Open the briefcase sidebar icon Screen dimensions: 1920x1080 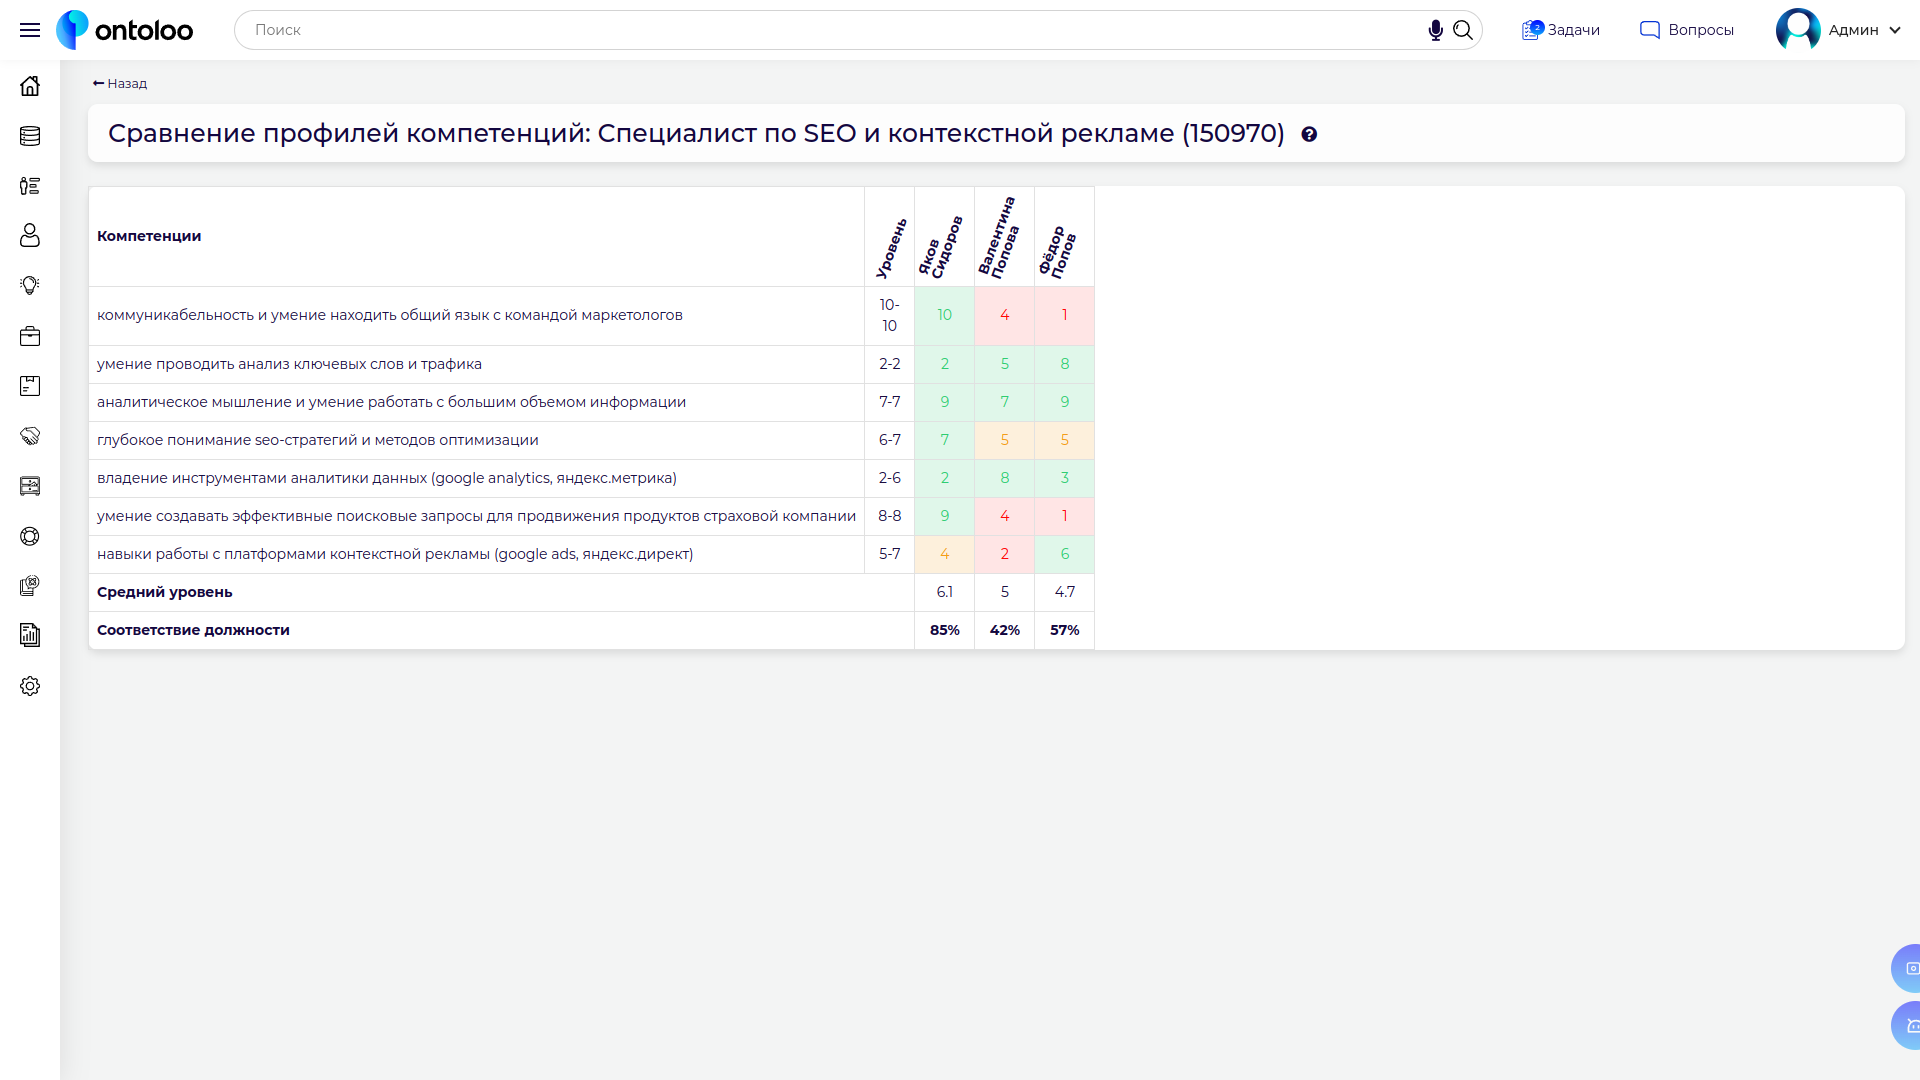coord(30,336)
